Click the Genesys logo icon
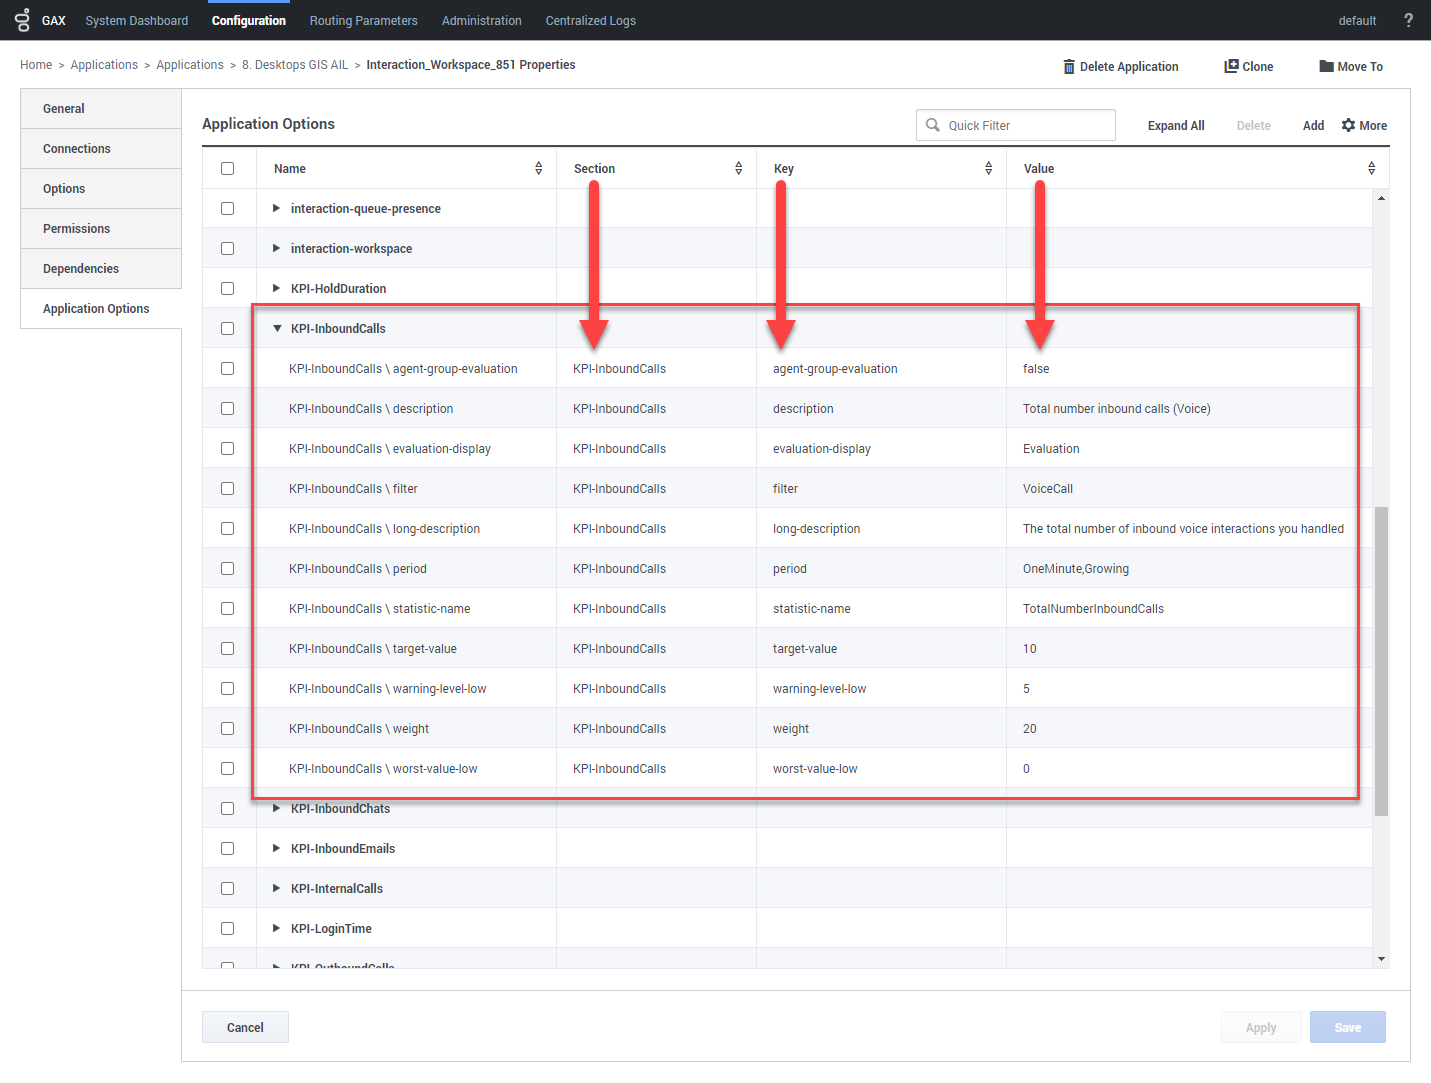Image resolution: width=1431 pixels, height=1083 pixels. point(22,20)
